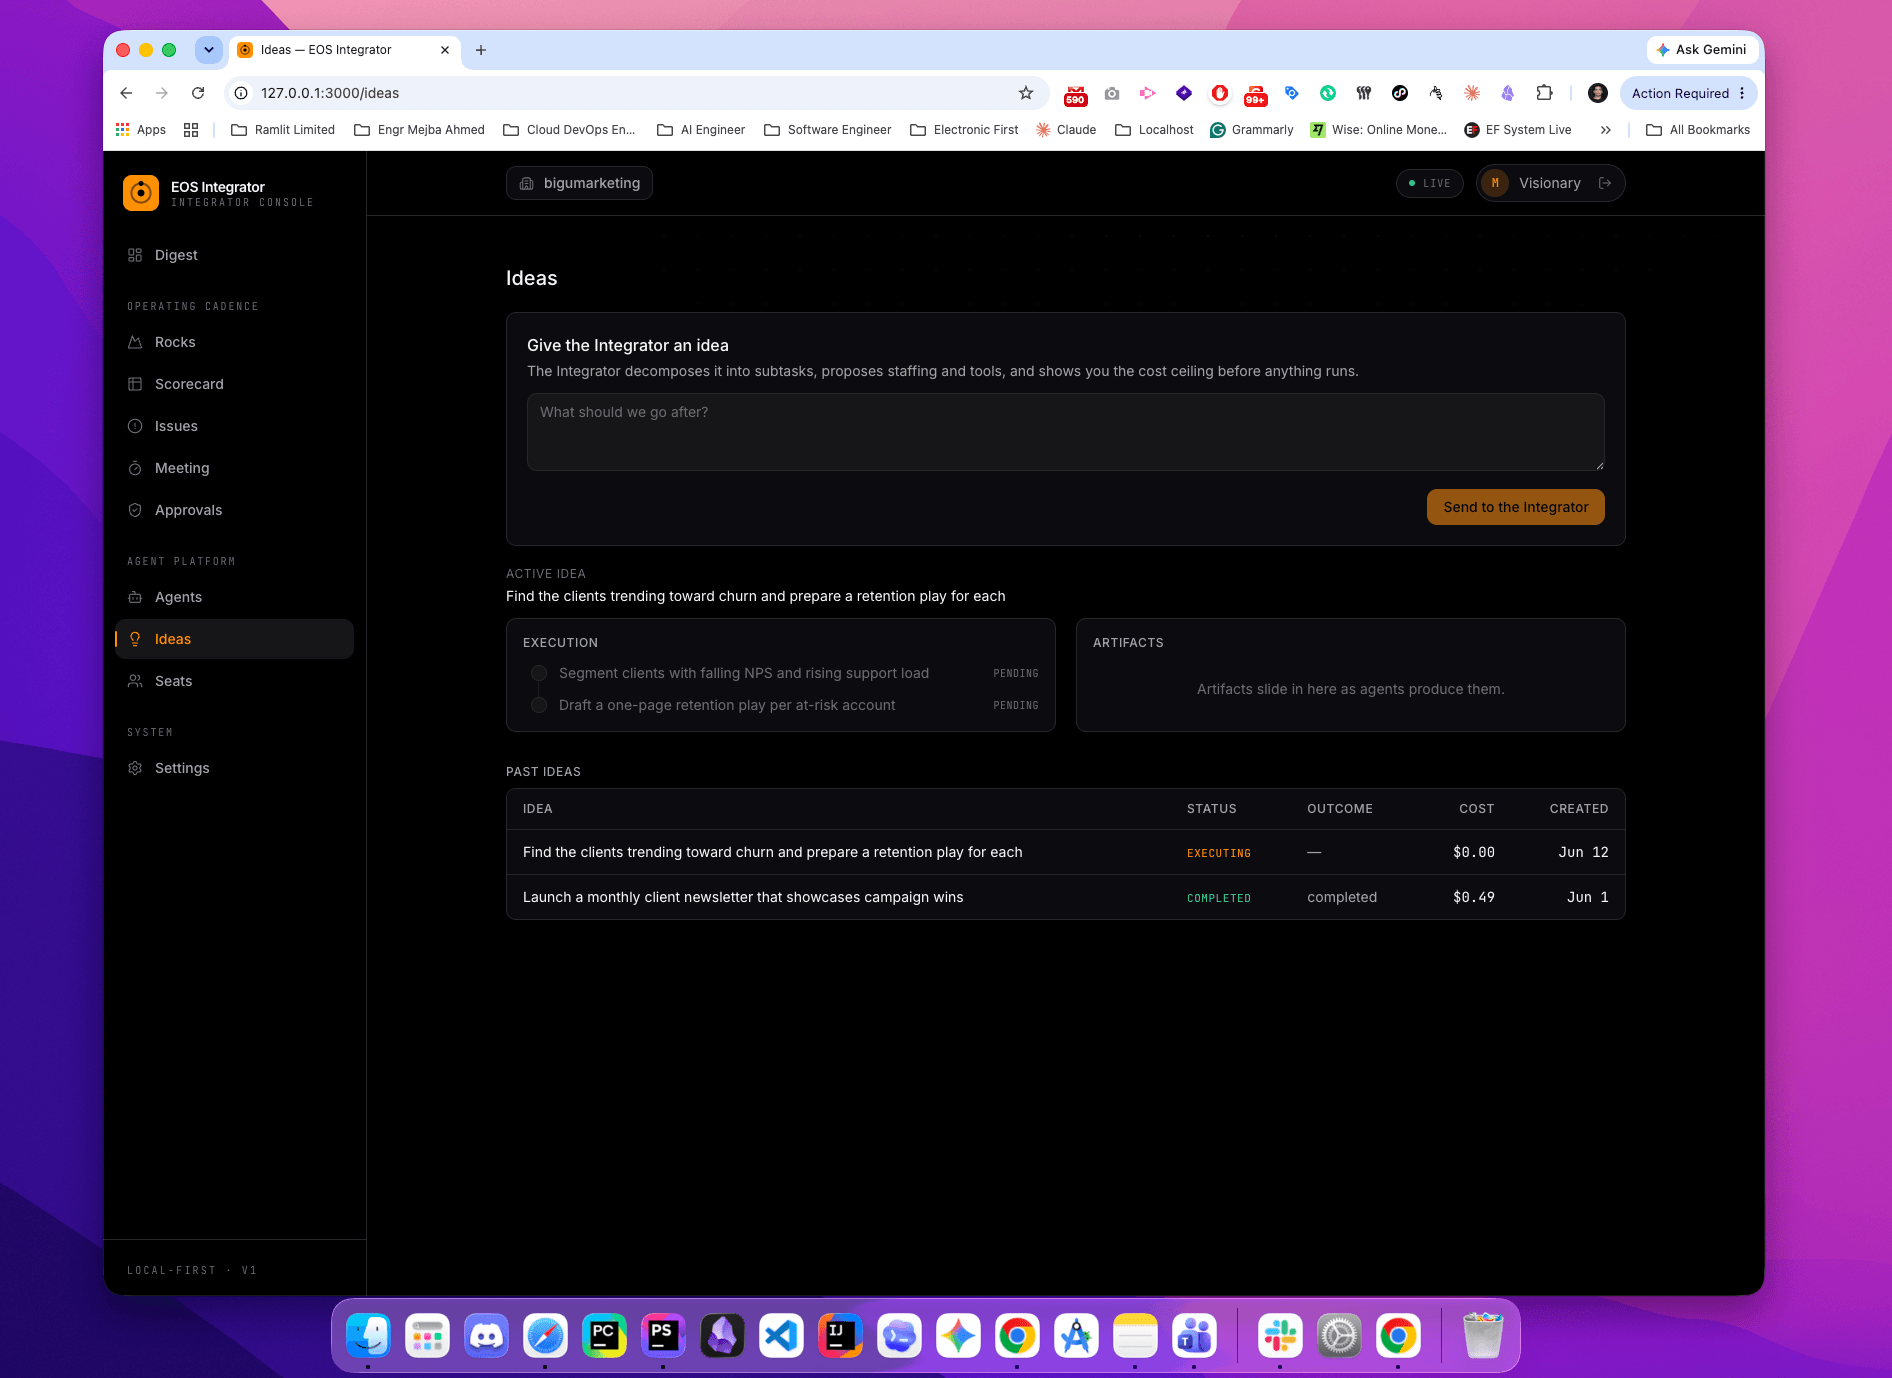This screenshot has width=1892, height=1378.
Task: Click the Visionary user label
Action: (x=1549, y=183)
